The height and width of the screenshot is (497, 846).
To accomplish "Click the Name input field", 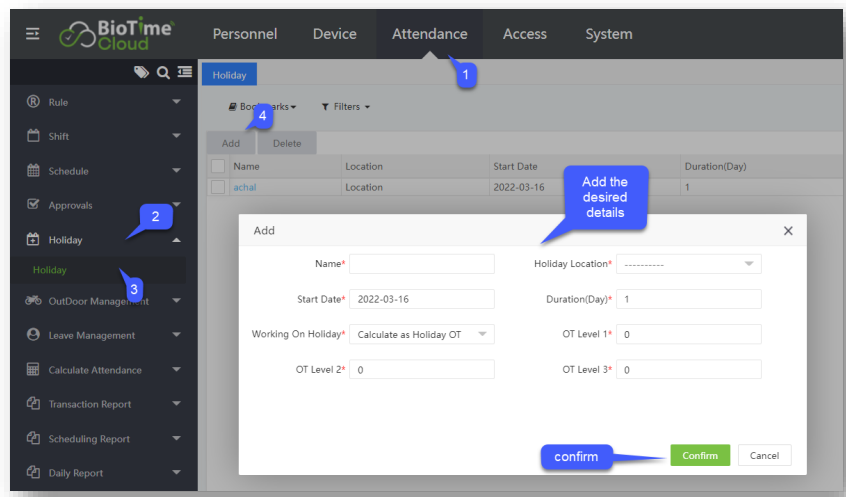I will 422,264.
